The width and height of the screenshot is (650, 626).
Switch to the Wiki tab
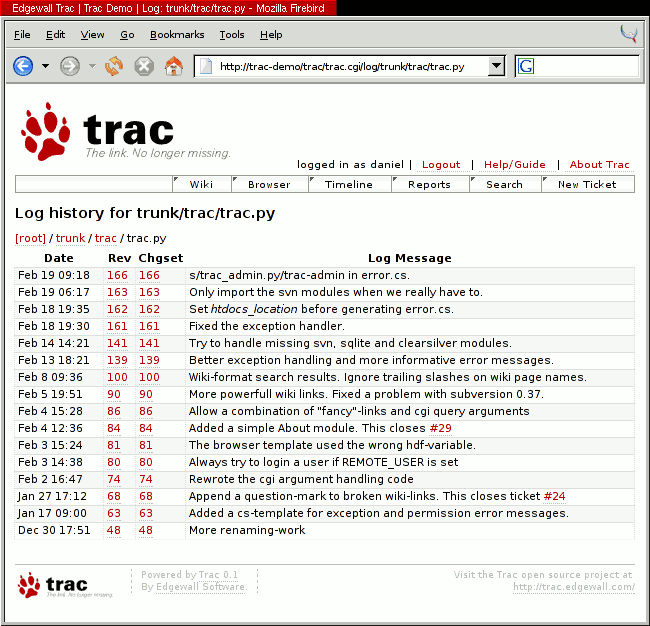click(201, 184)
